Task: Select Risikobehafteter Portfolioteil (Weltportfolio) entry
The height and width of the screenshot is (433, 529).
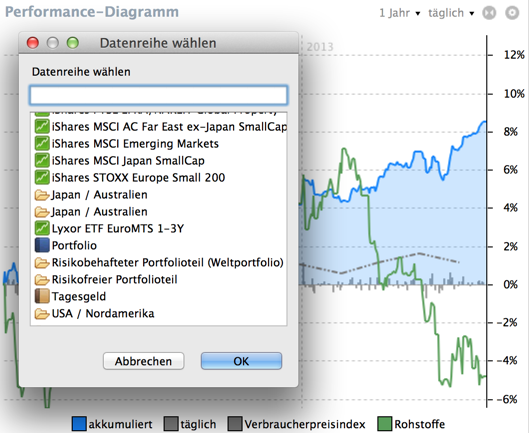Action: tap(159, 263)
